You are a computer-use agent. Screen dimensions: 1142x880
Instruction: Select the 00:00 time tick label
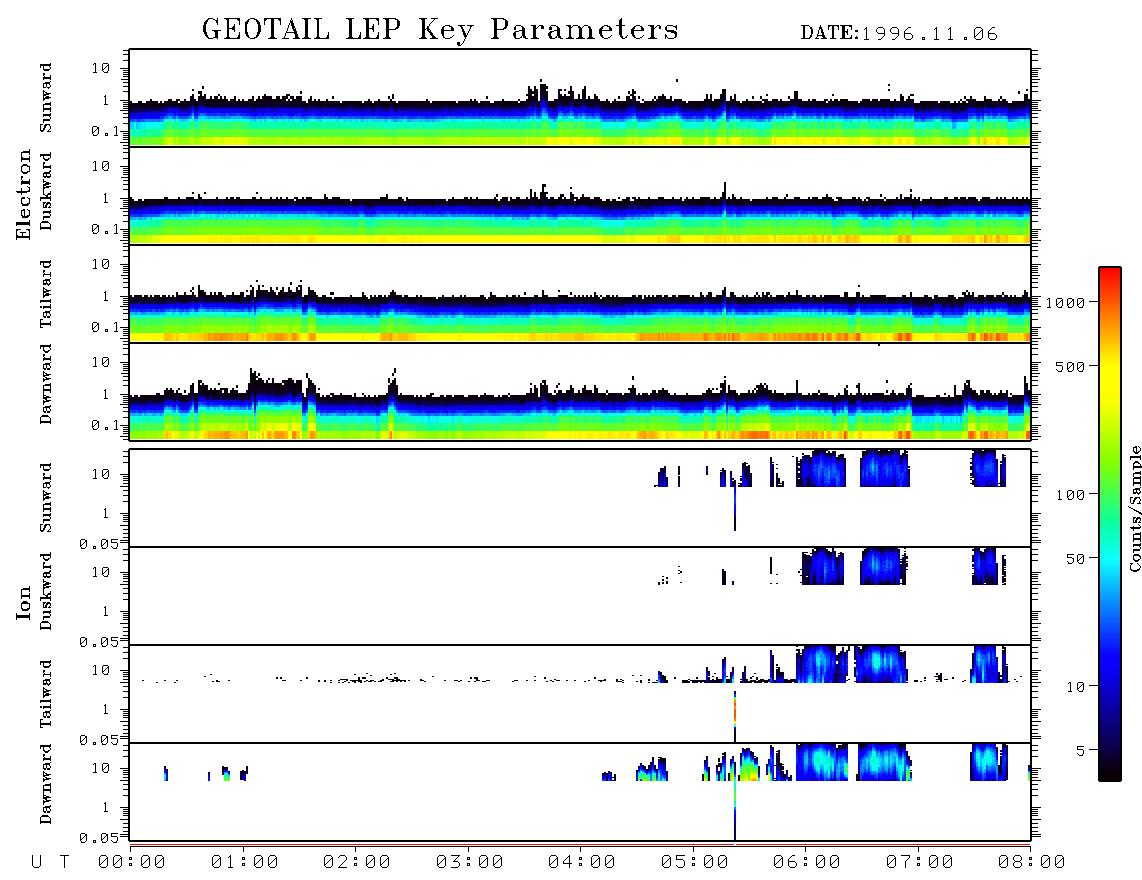click(132, 863)
